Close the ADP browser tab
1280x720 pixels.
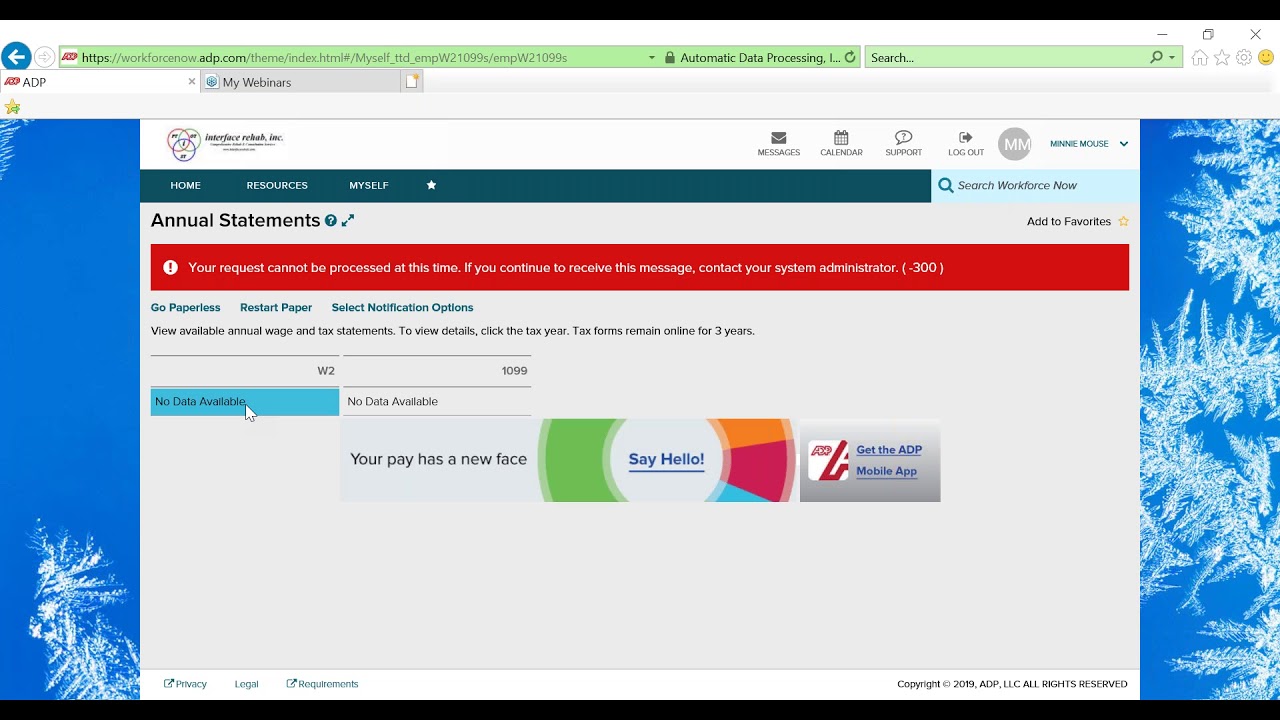tap(192, 82)
